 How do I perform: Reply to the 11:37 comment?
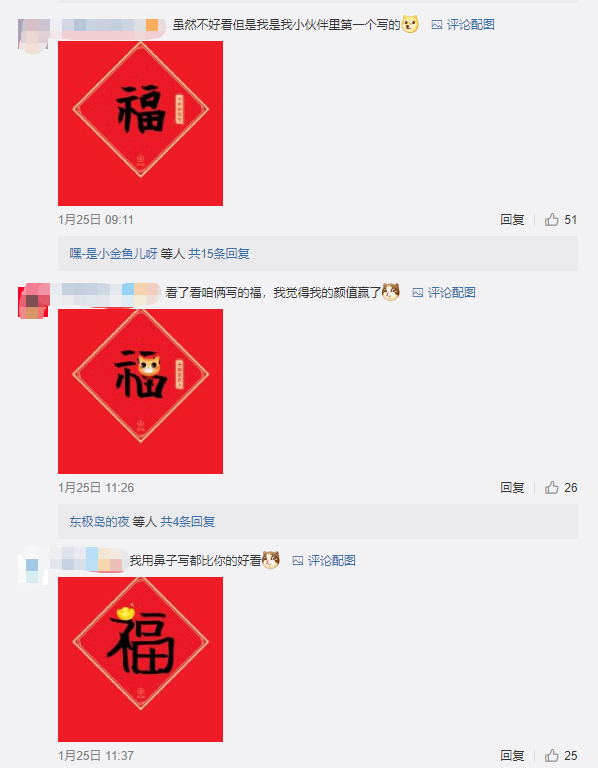coord(512,755)
